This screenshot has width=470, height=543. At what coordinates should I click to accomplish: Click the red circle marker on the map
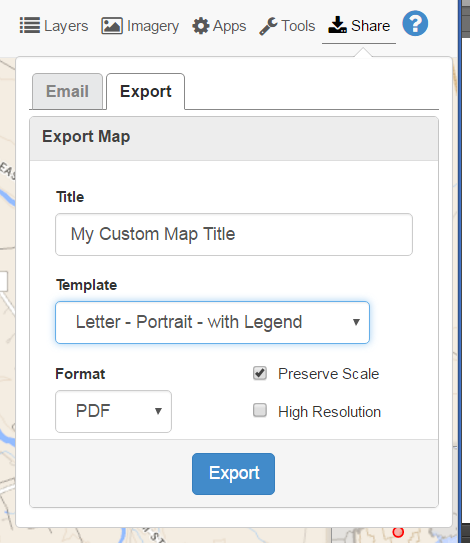pyautogui.click(x=398, y=532)
